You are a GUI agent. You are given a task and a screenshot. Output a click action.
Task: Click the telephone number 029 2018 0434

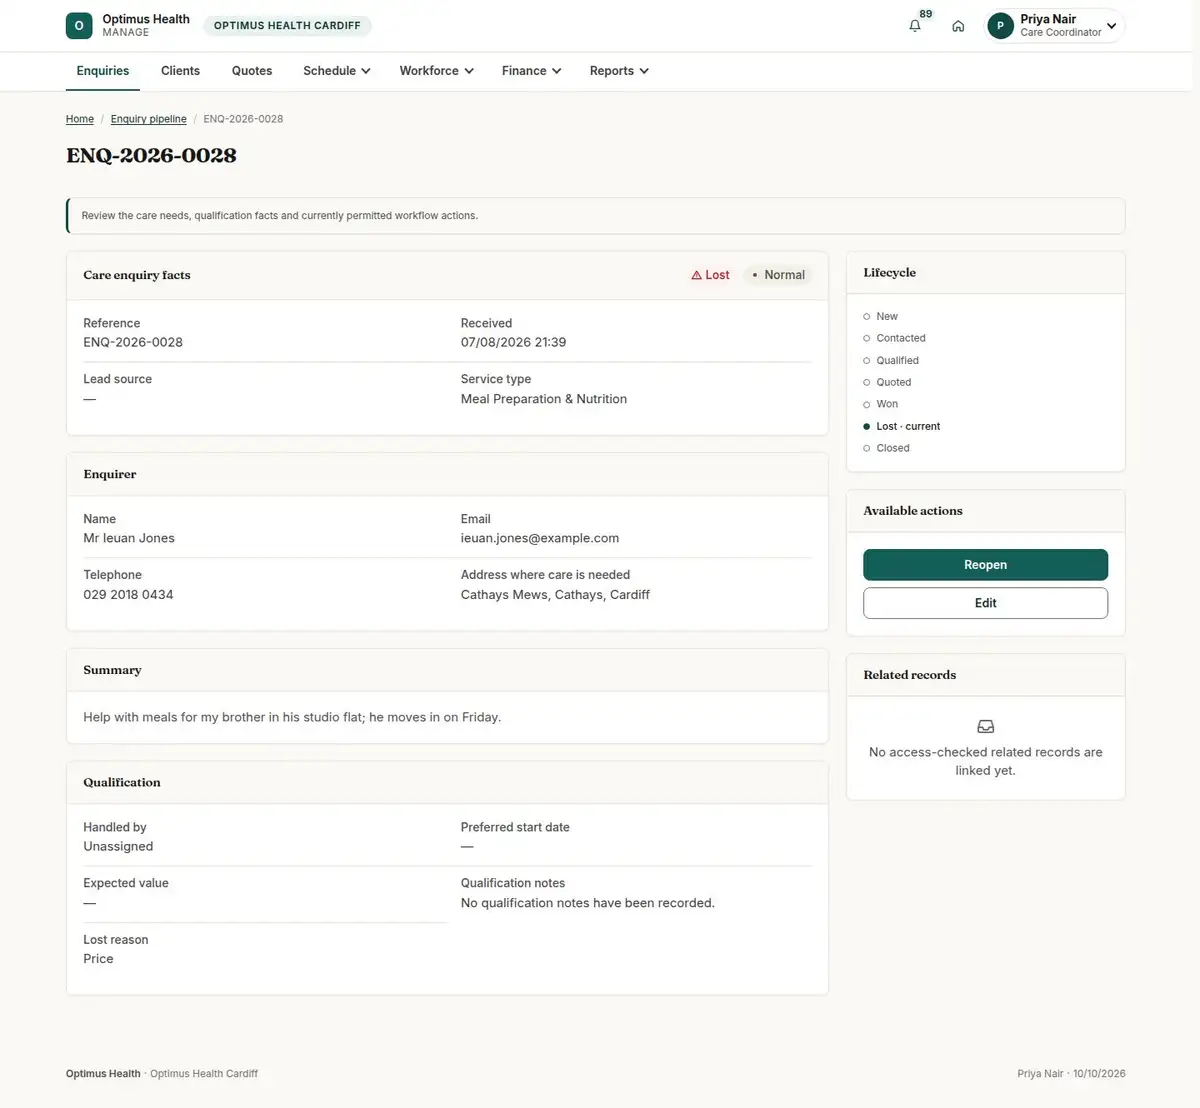(128, 594)
